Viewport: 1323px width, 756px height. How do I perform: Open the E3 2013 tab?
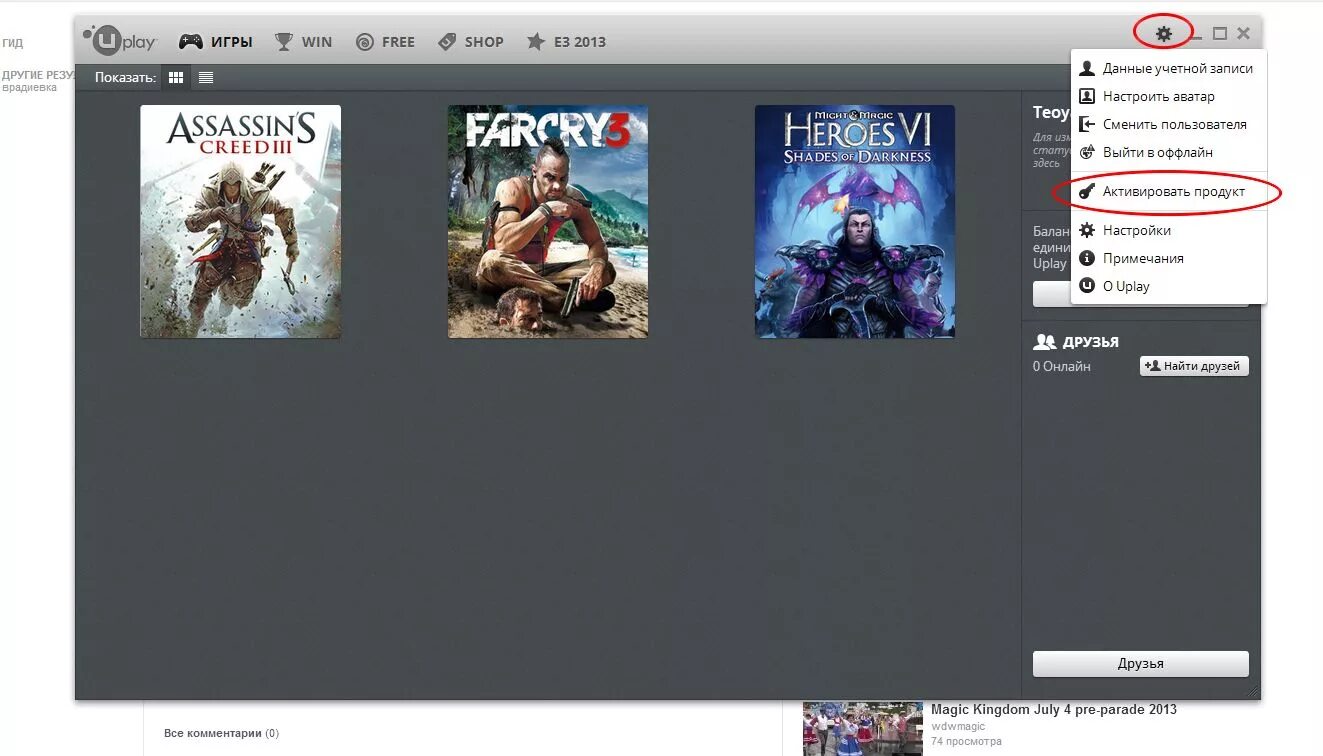(566, 42)
